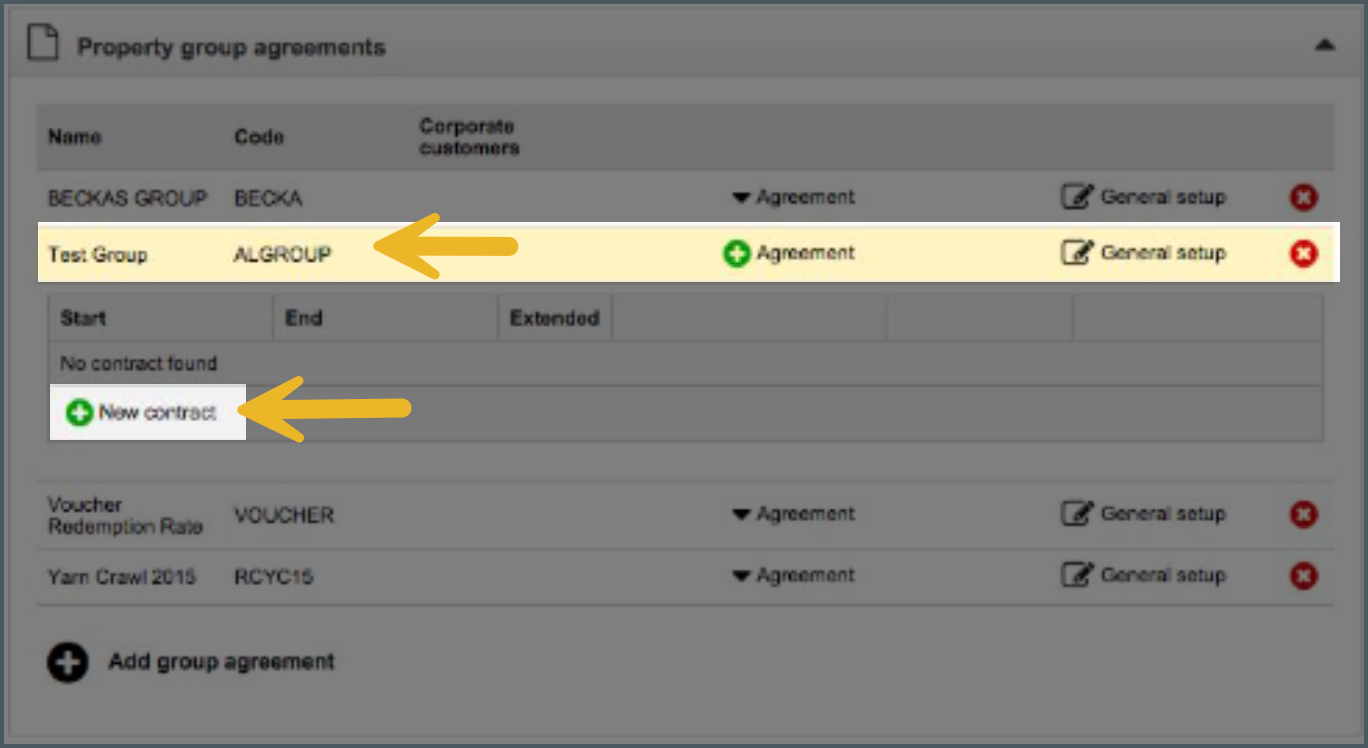The image size is (1368, 748).
Task: Click the document icon beside panel title
Action: (42, 45)
